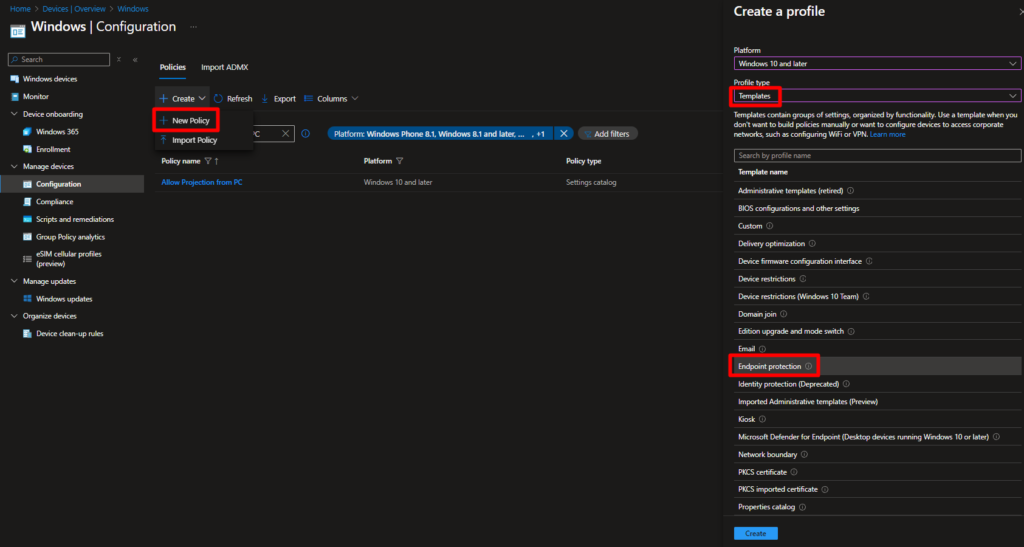Image resolution: width=1024 pixels, height=547 pixels.
Task: Follow the Learn more link
Action: (888, 134)
